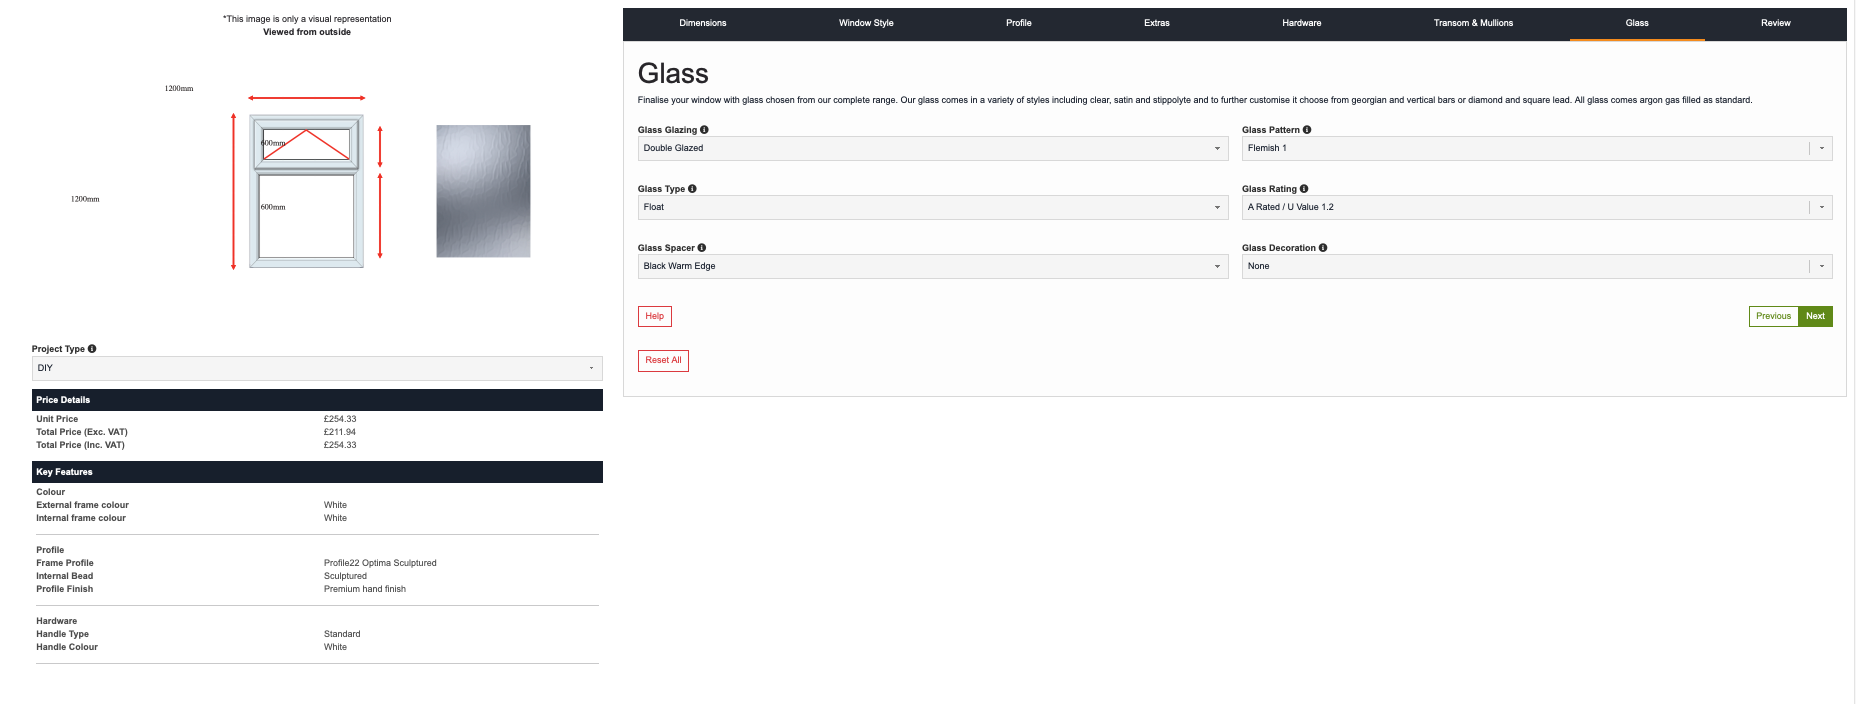This screenshot has width=1856, height=704.
Task: Click the Glass Rating info icon
Action: (x=1304, y=189)
